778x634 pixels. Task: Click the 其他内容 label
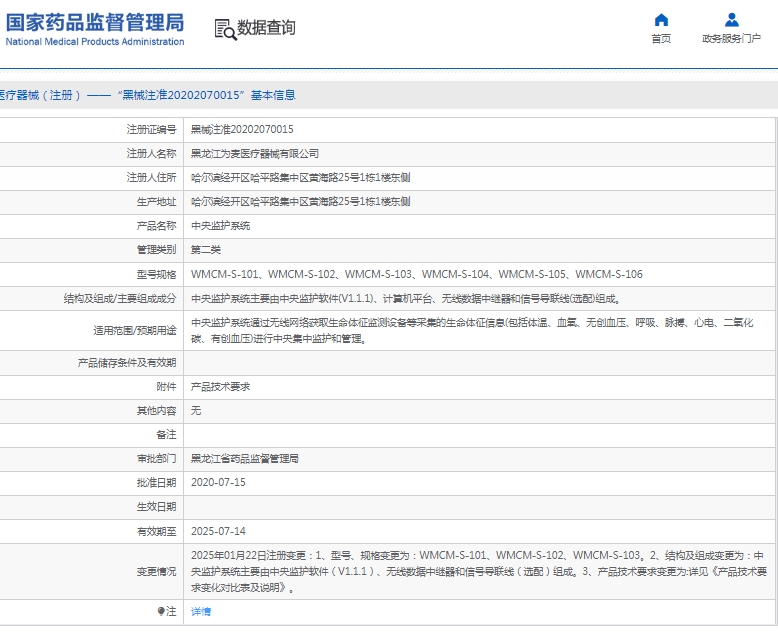click(156, 411)
